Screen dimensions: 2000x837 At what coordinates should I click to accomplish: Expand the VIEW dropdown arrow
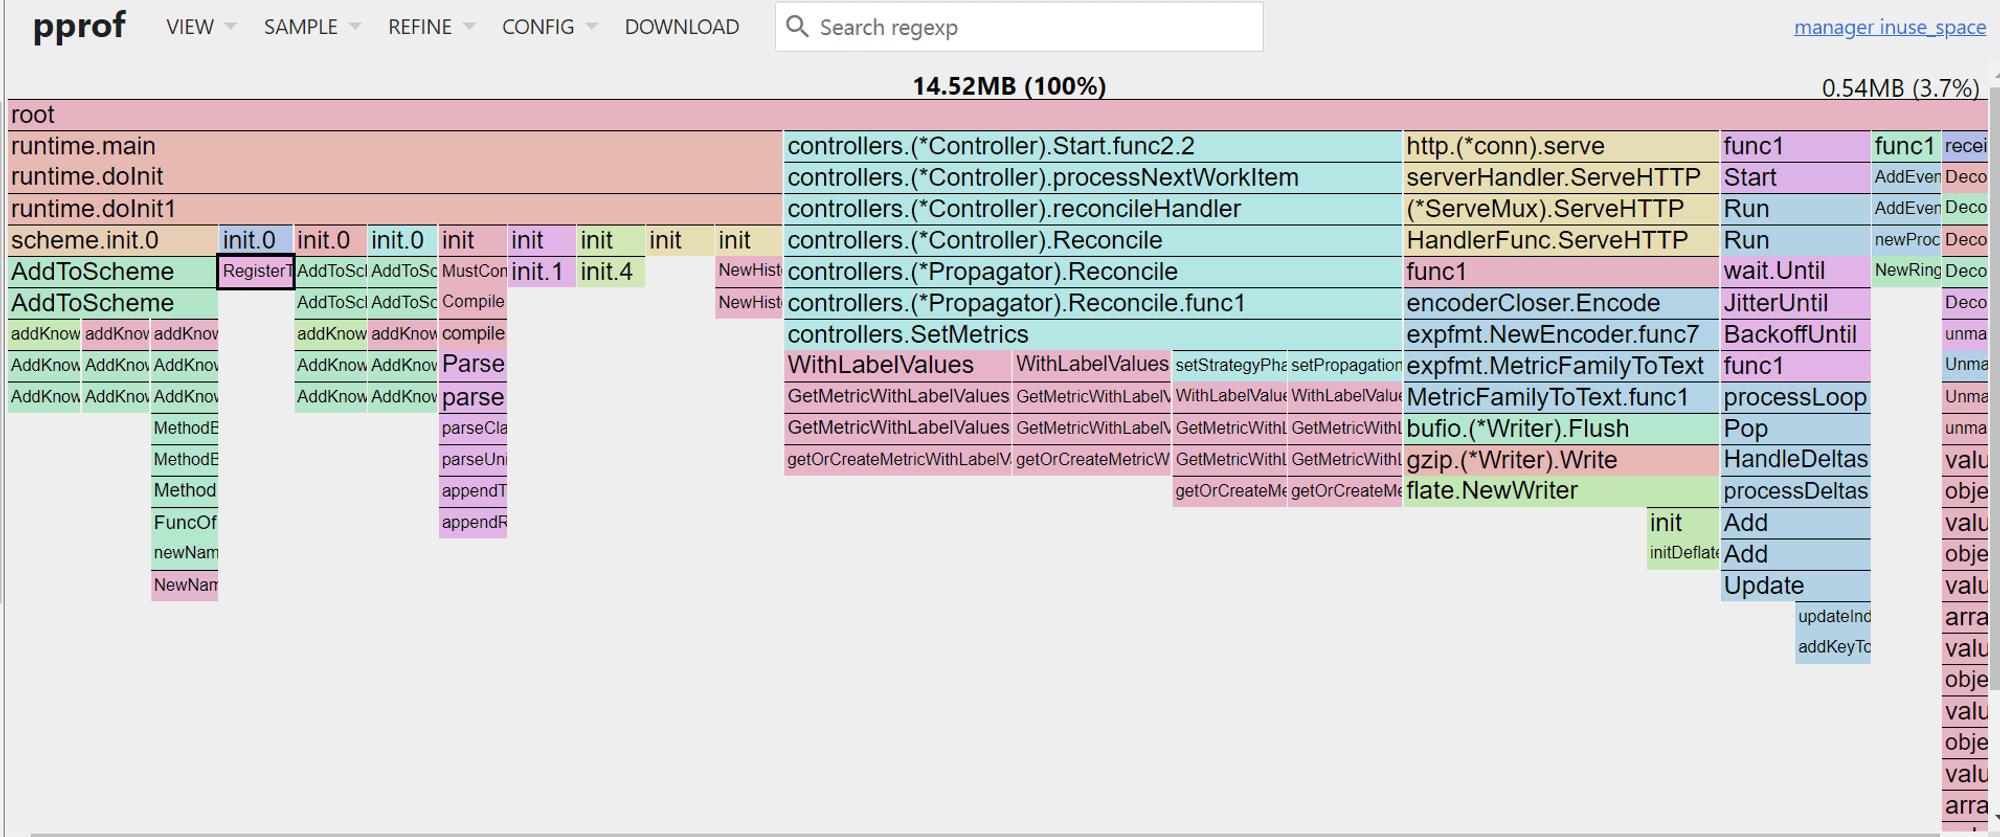231,27
